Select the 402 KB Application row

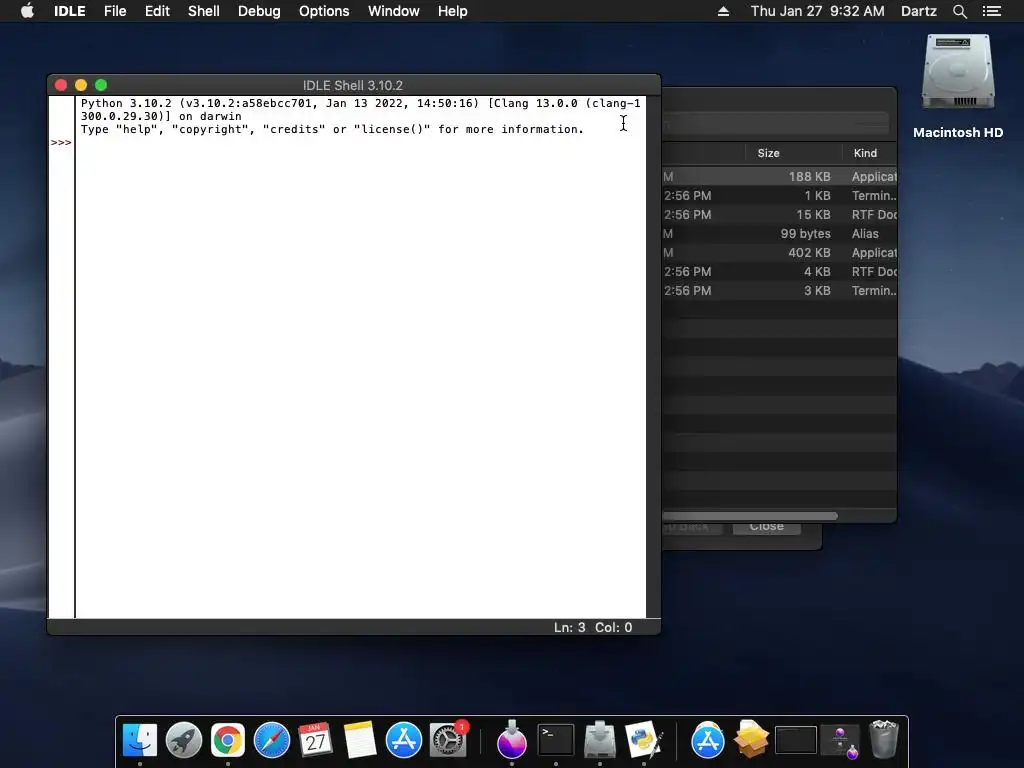point(779,252)
